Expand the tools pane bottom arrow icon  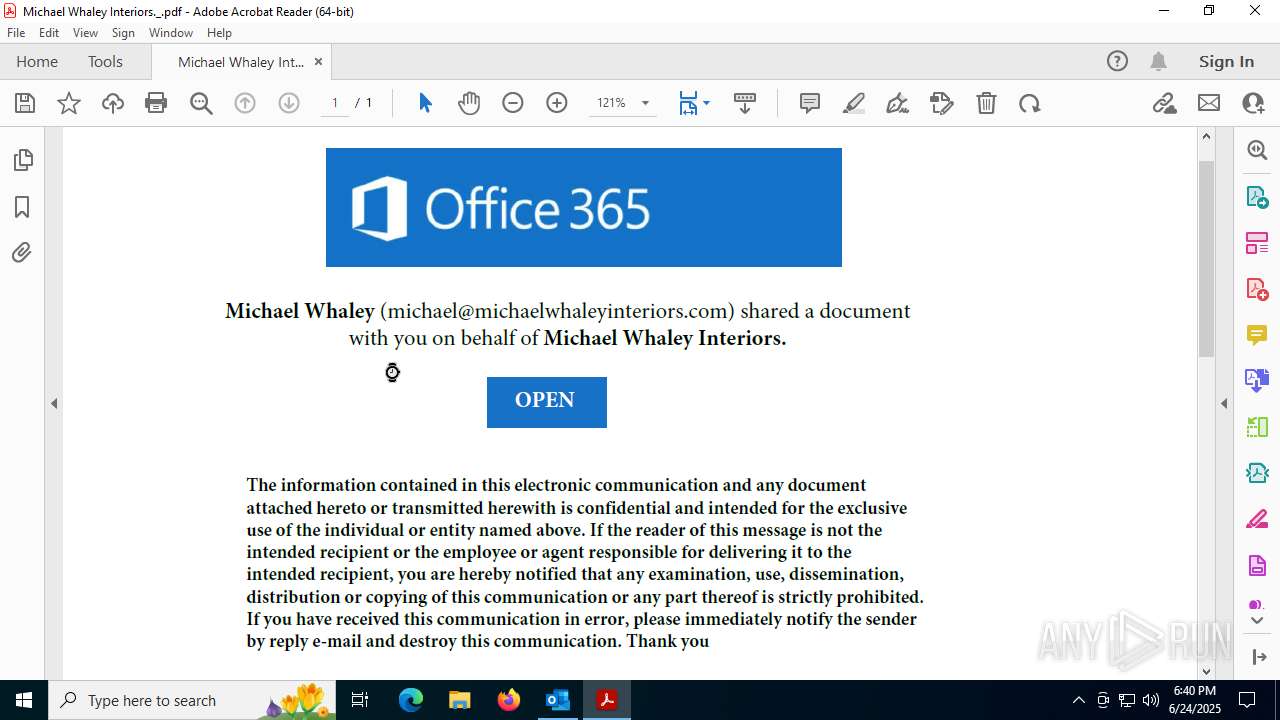click(x=1257, y=656)
